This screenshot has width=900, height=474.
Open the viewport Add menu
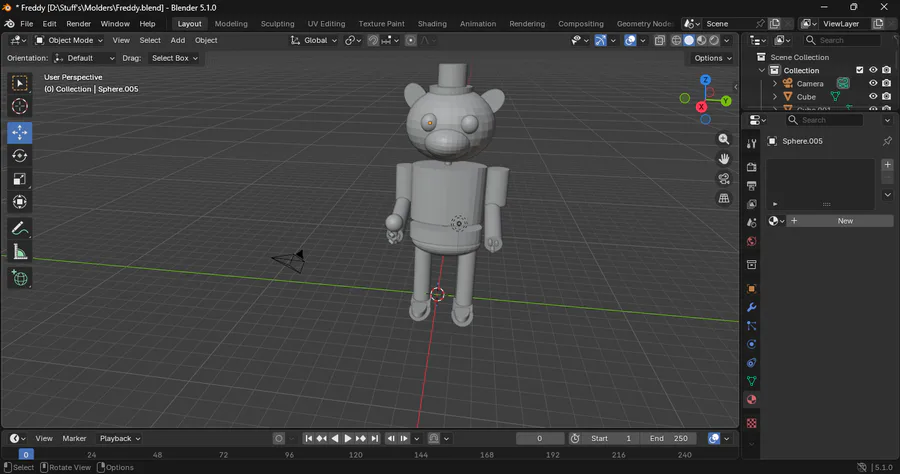[x=178, y=40]
